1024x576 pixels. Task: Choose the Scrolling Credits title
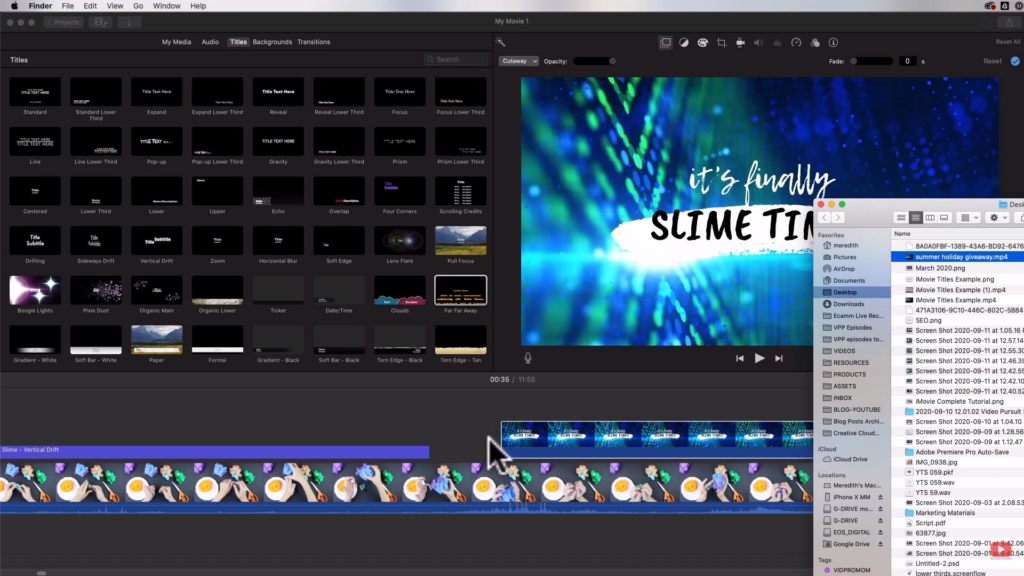click(460, 191)
